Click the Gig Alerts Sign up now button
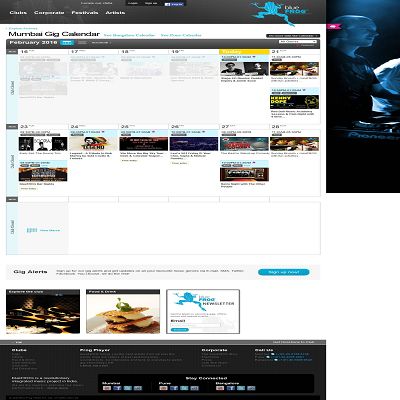 (284, 272)
